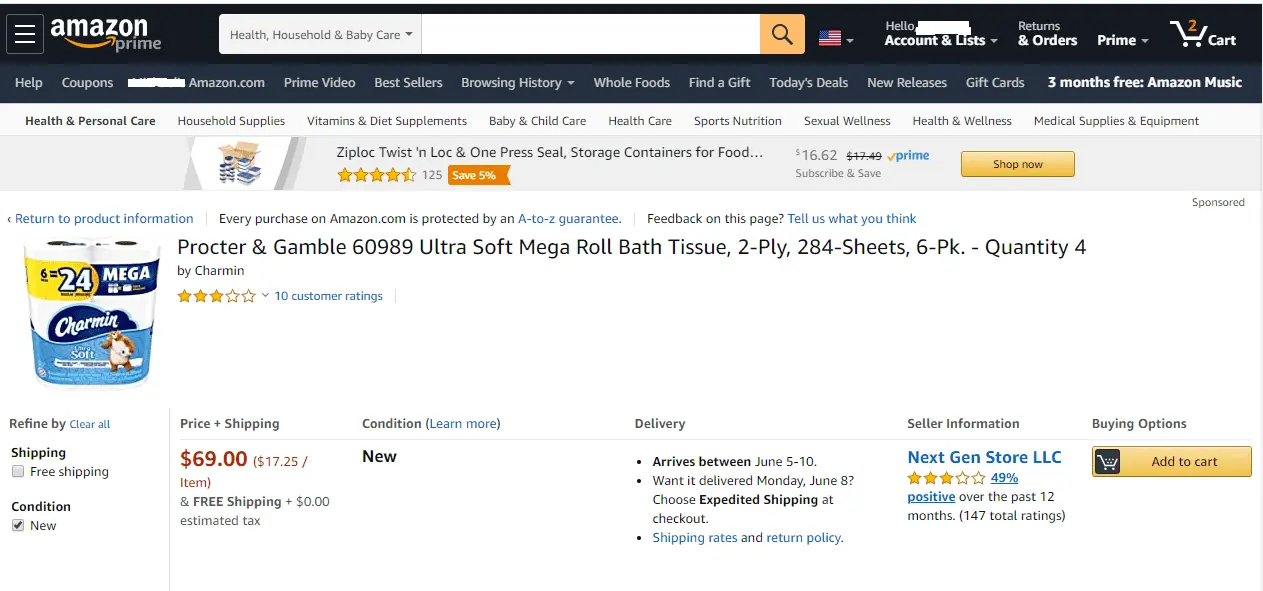Viewport: 1263px width, 591px height.
Task: Click the US flag language selector
Action: [835, 39]
